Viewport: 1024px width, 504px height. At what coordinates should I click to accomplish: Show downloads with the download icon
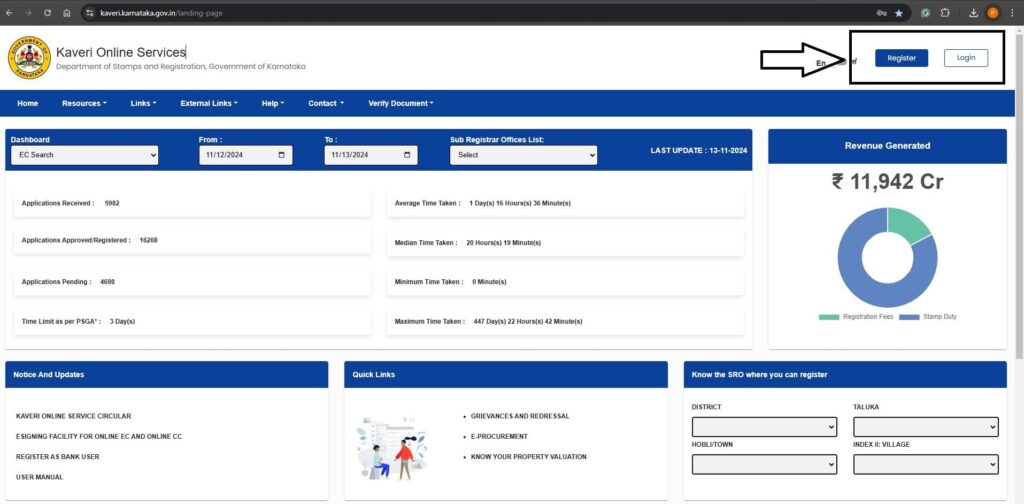pyautogui.click(x=974, y=13)
